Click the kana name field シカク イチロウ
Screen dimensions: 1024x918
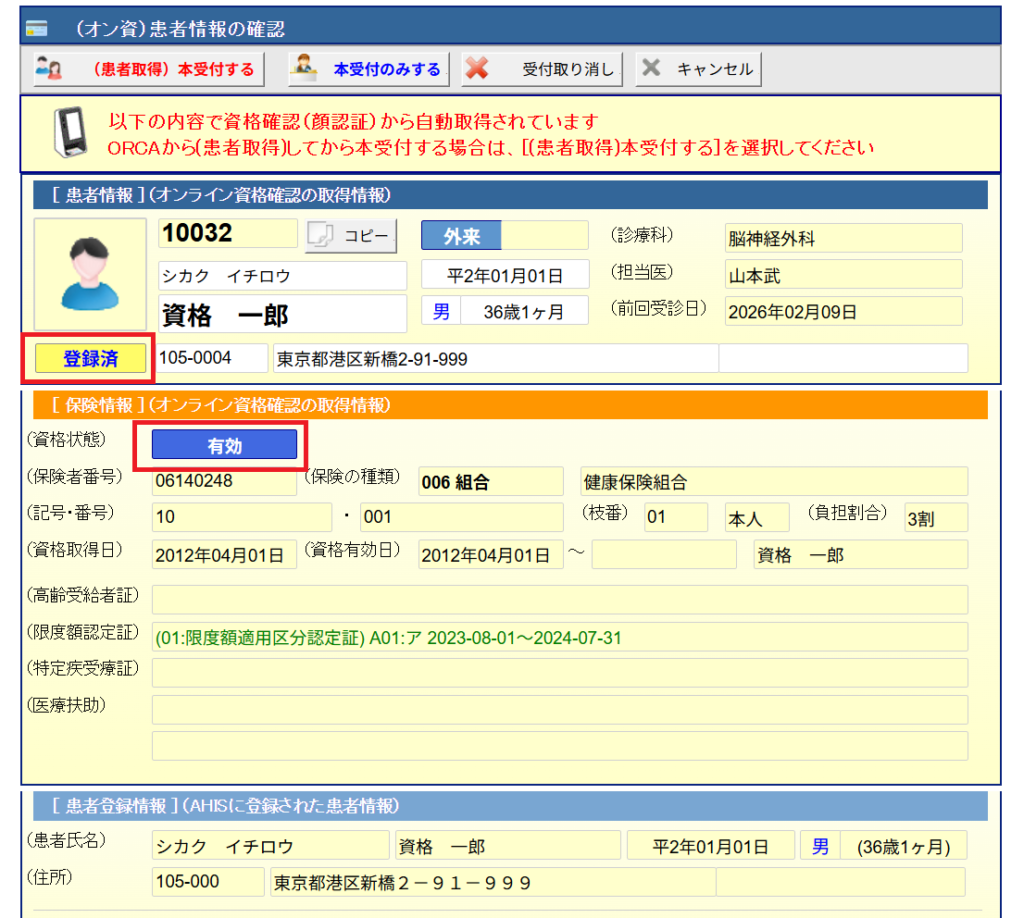click(x=282, y=275)
